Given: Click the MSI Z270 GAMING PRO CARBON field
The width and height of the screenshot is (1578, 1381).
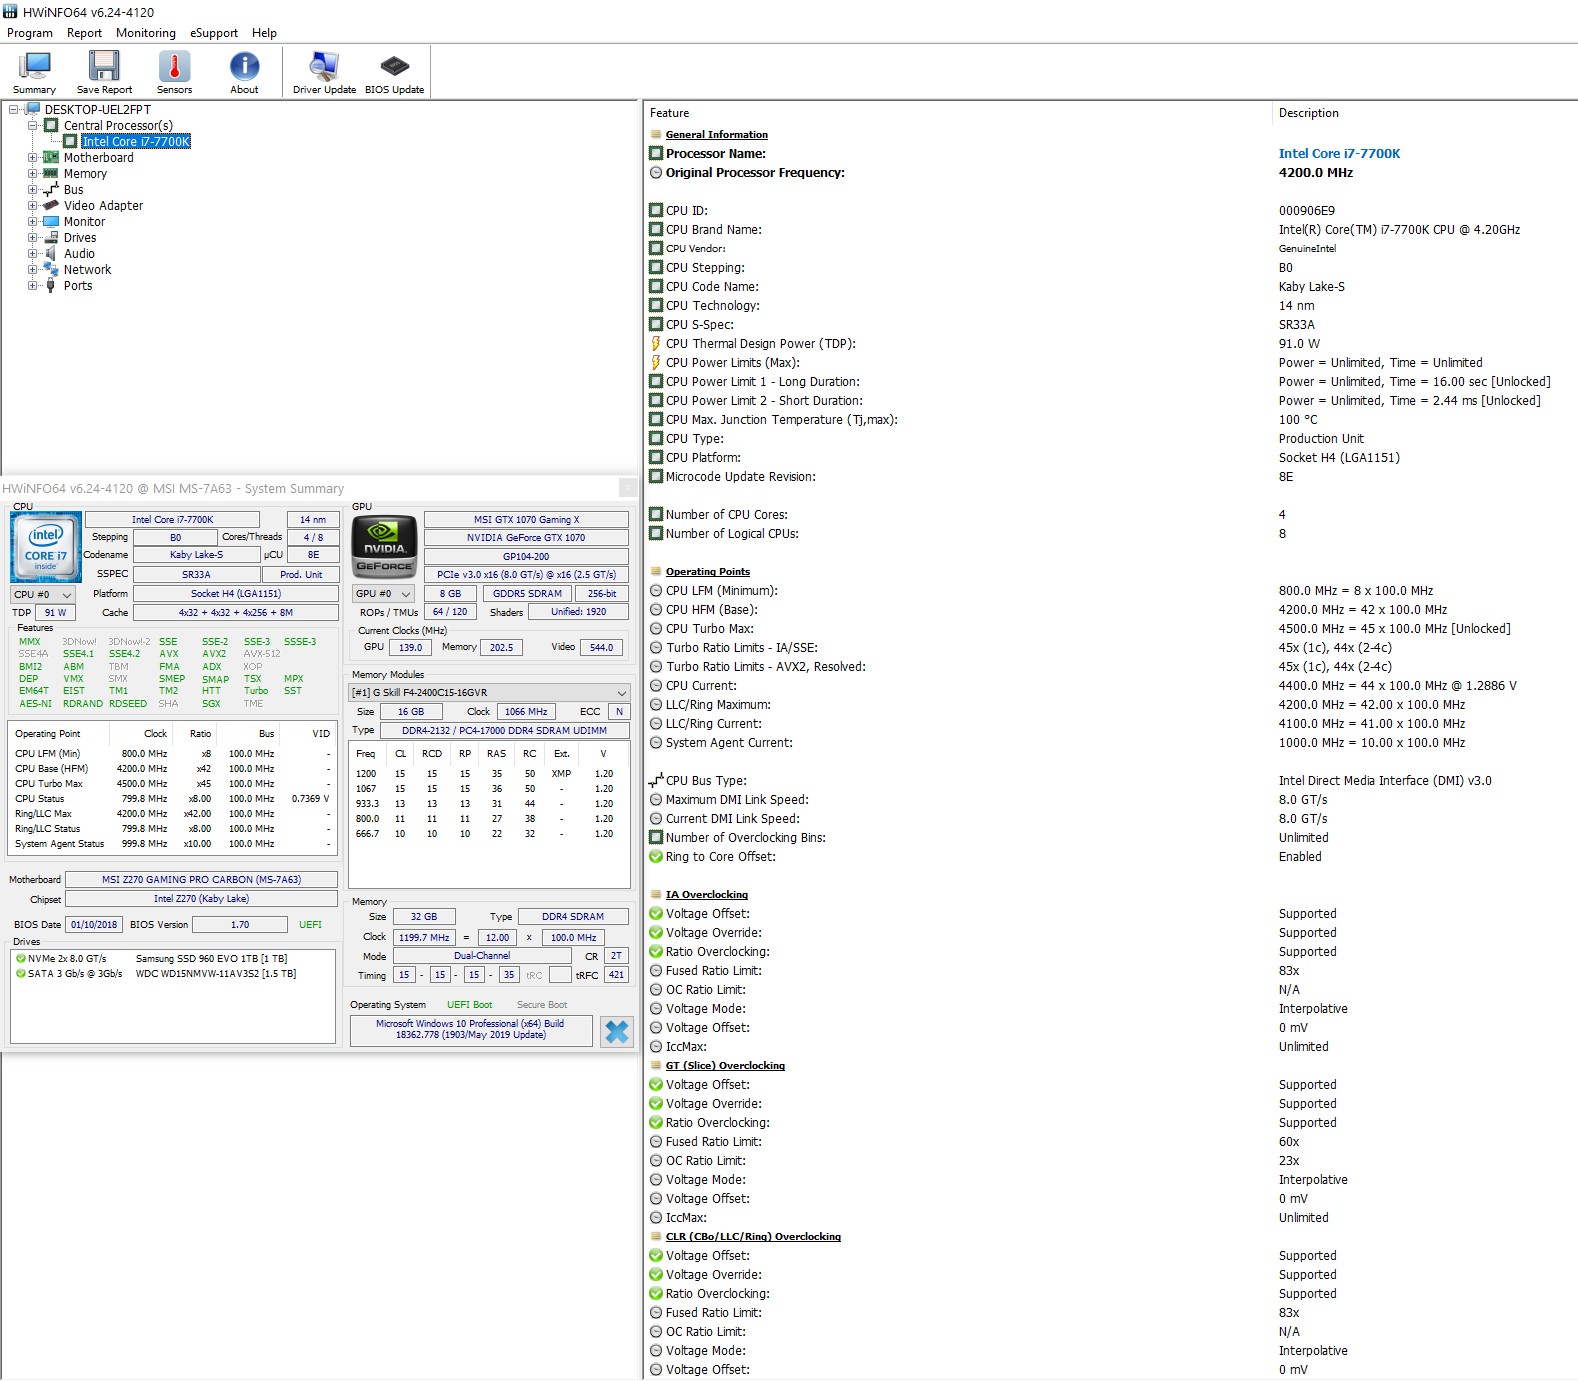Looking at the screenshot, I should click(x=201, y=880).
